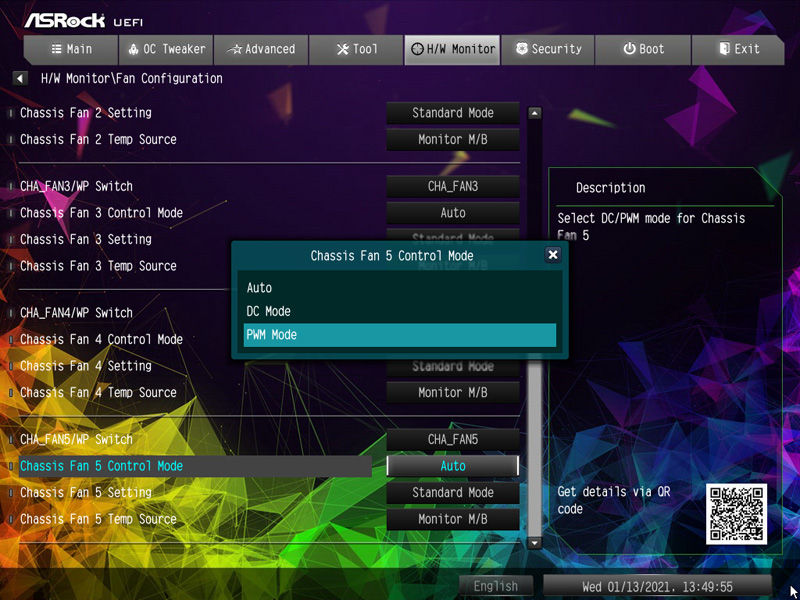The height and width of the screenshot is (600, 800).
Task: Open the Chassis Fan 4 Setting value dropdown
Action: tap(453, 366)
